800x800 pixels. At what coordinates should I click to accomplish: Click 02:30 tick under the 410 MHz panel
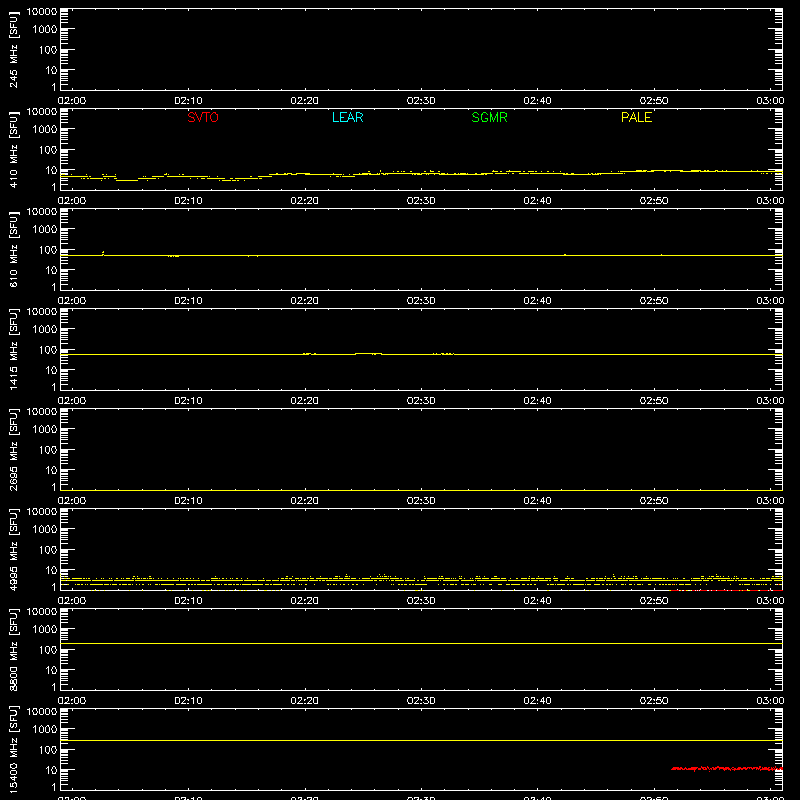click(x=421, y=201)
